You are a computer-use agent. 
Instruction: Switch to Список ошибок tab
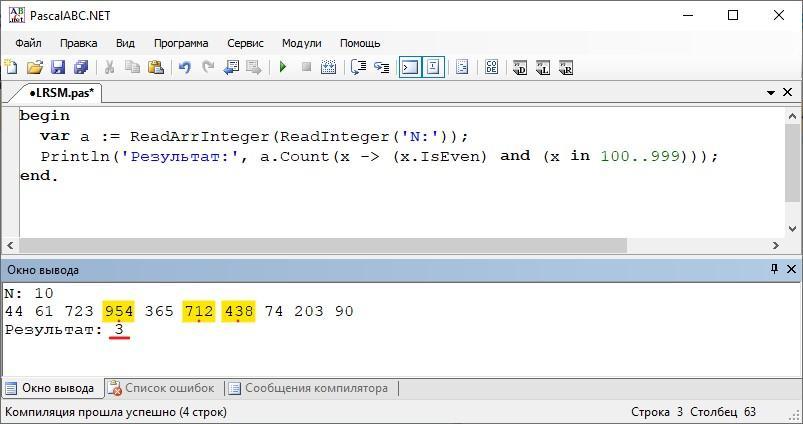[x=162, y=388]
